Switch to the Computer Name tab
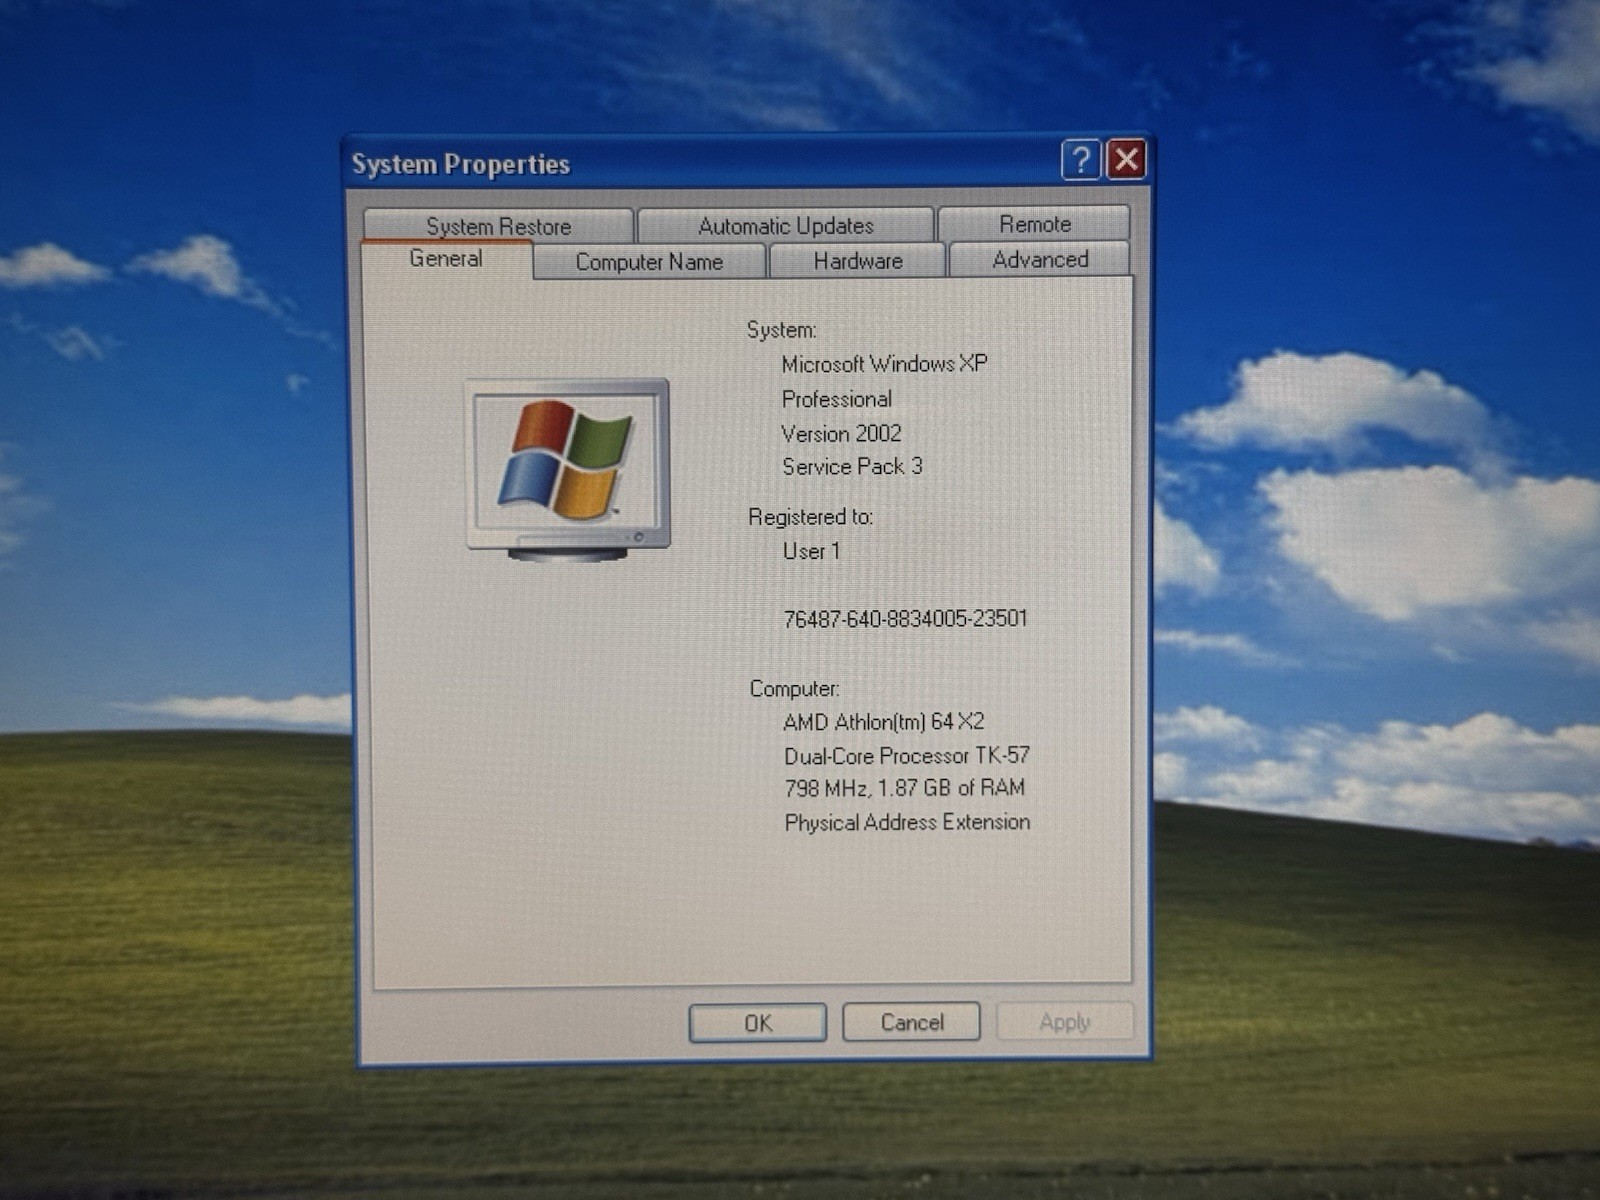 (x=649, y=261)
